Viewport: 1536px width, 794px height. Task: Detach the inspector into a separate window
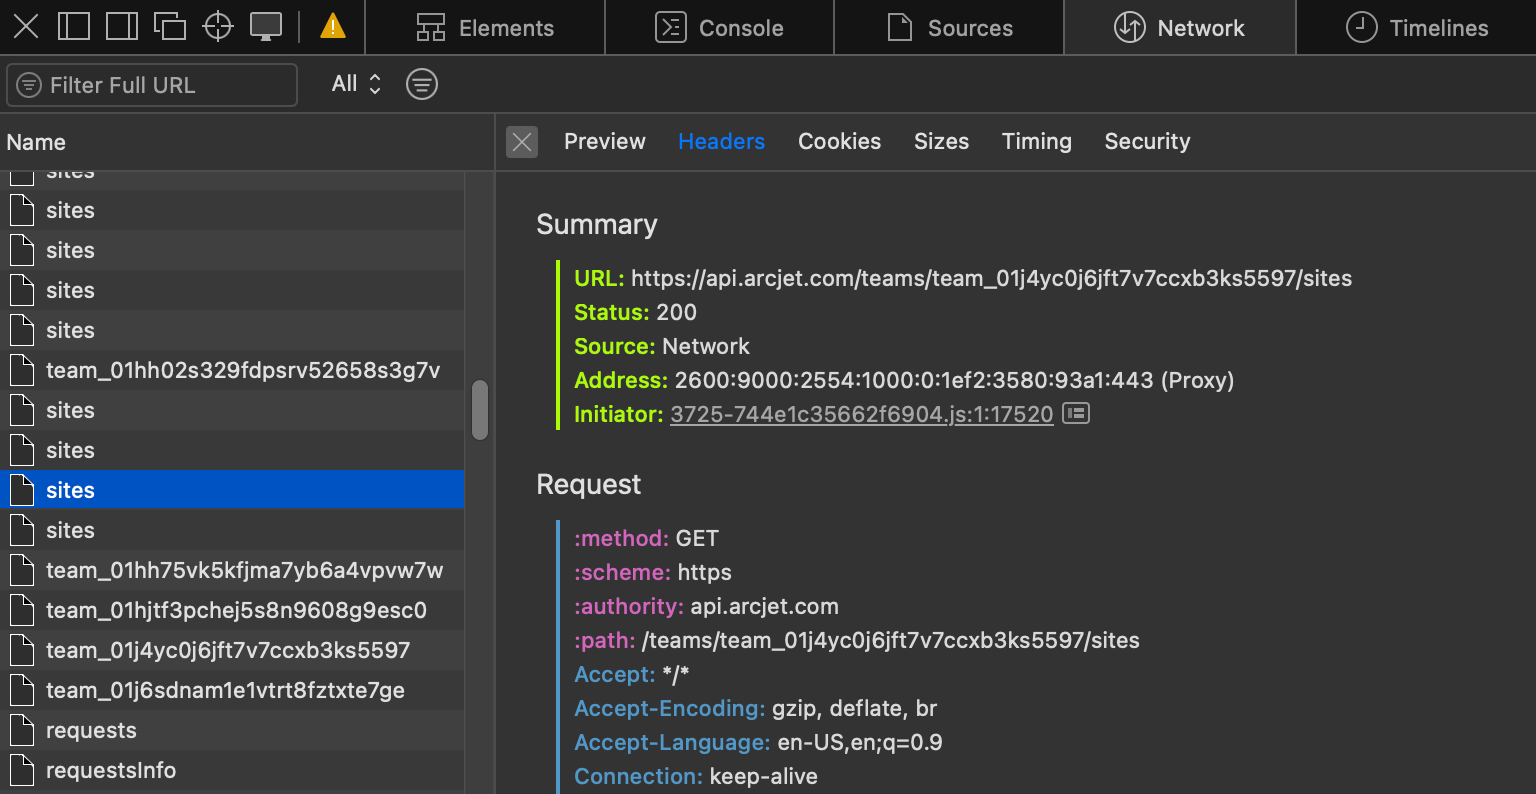click(170, 27)
